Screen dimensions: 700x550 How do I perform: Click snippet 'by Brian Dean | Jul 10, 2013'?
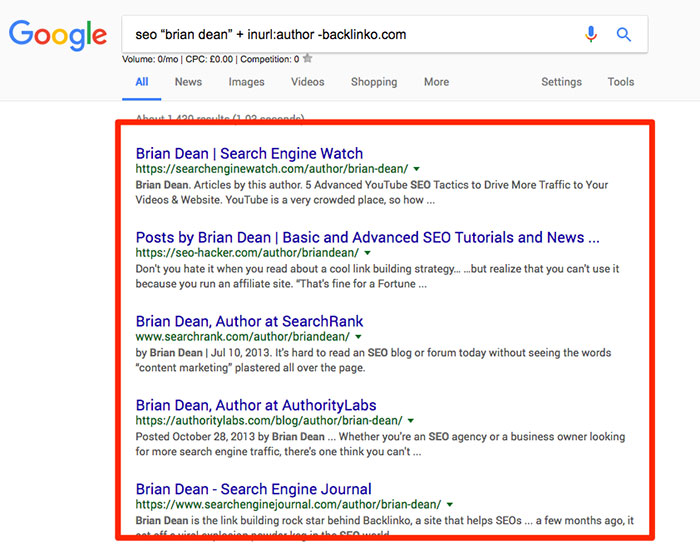click(x=203, y=353)
